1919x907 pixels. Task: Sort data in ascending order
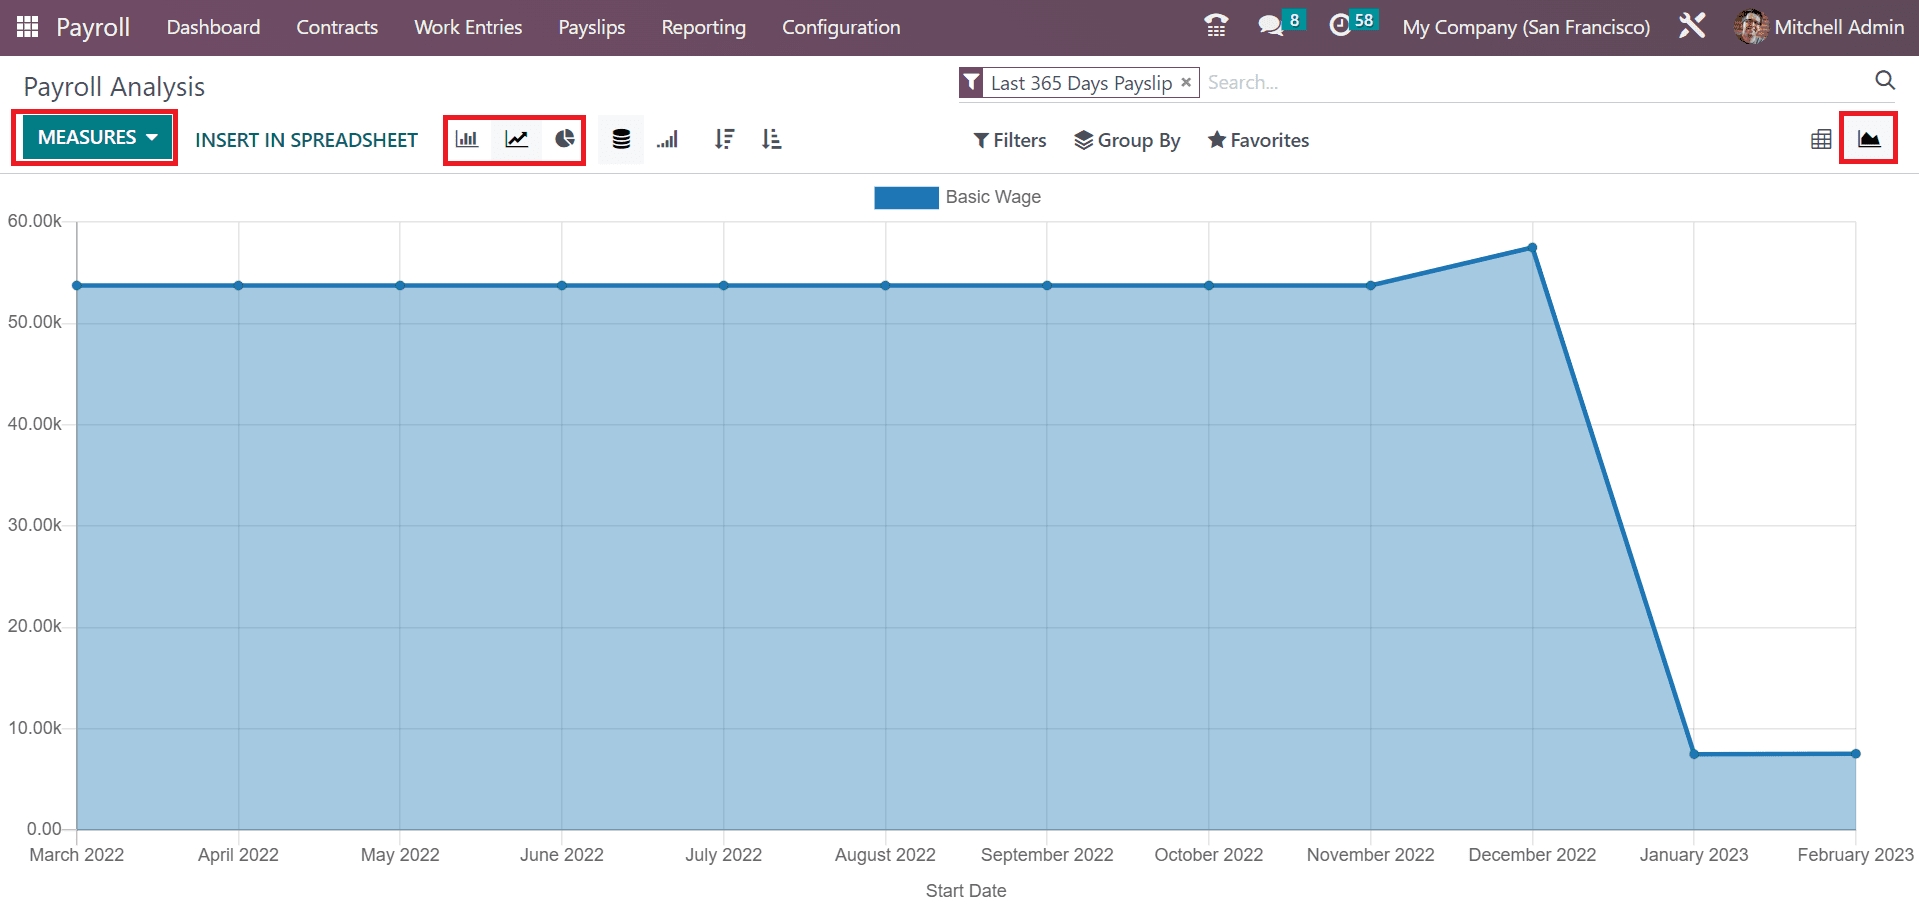[x=771, y=140]
